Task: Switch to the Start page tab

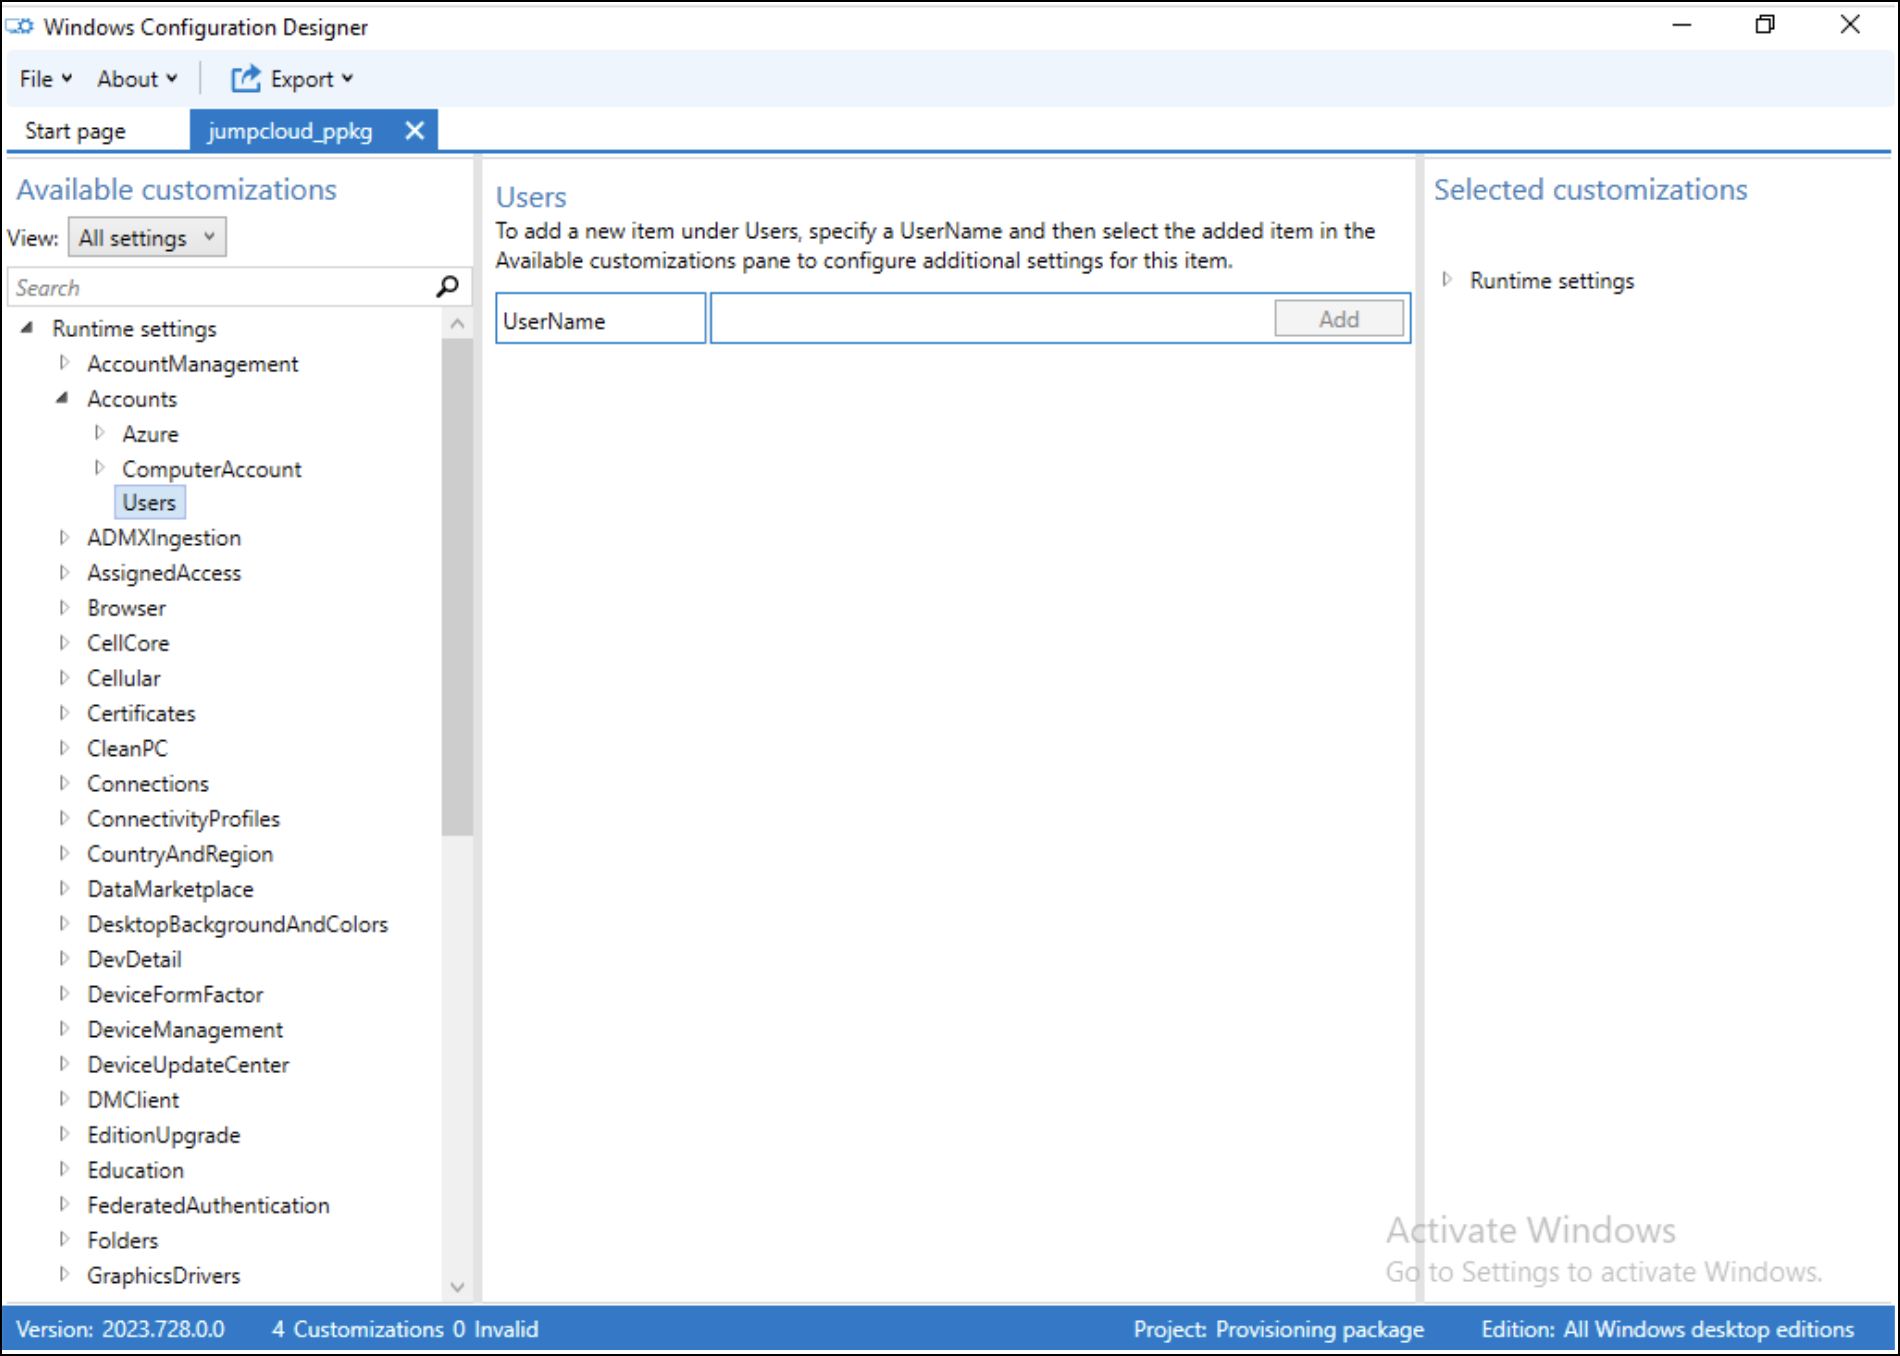Action: point(75,131)
